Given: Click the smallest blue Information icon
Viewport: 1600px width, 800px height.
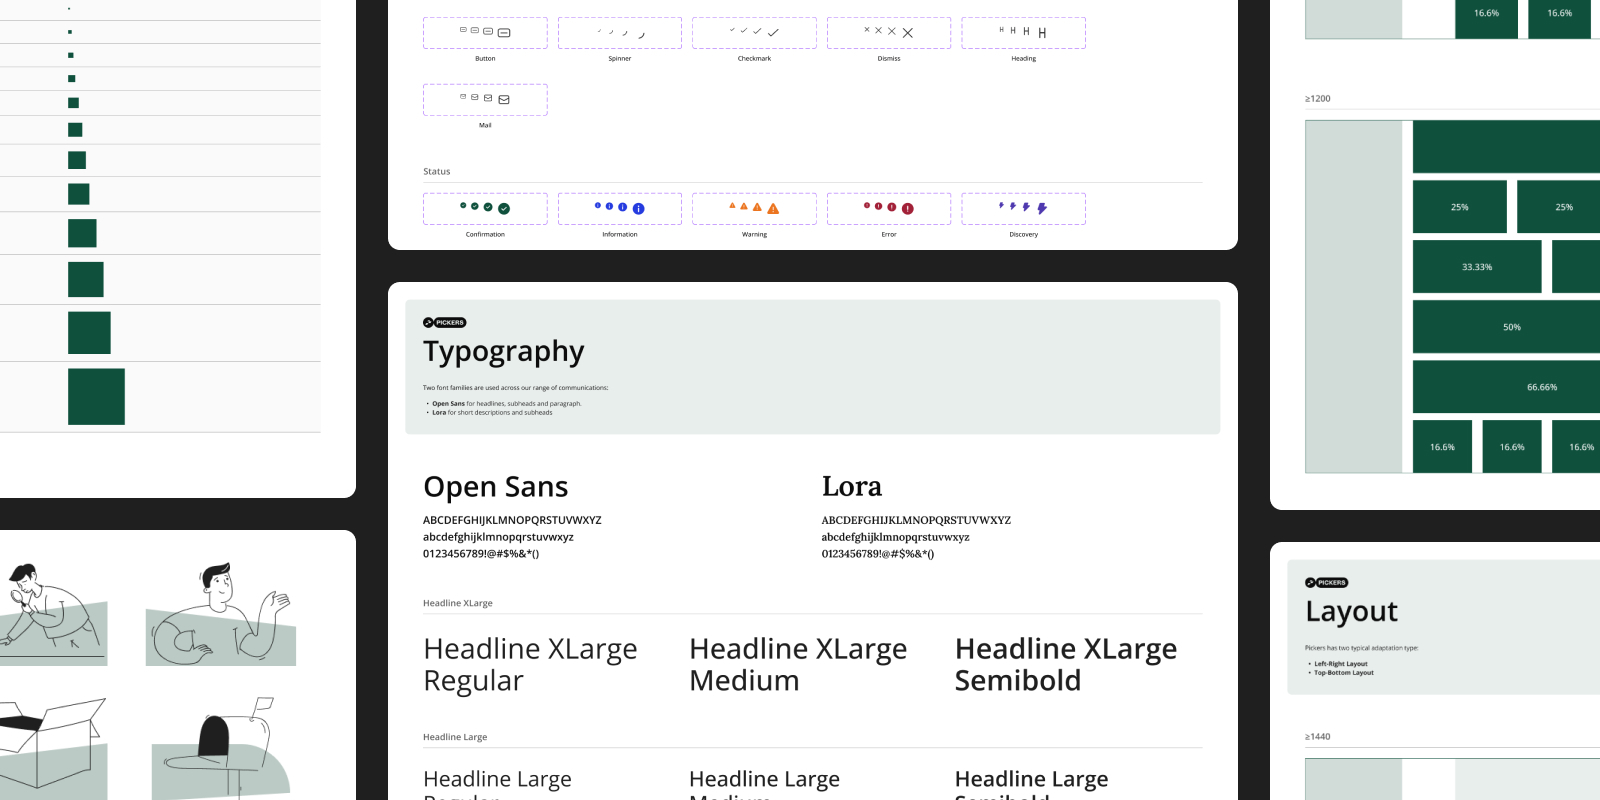Looking at the screenshot, I should point(598,205).
